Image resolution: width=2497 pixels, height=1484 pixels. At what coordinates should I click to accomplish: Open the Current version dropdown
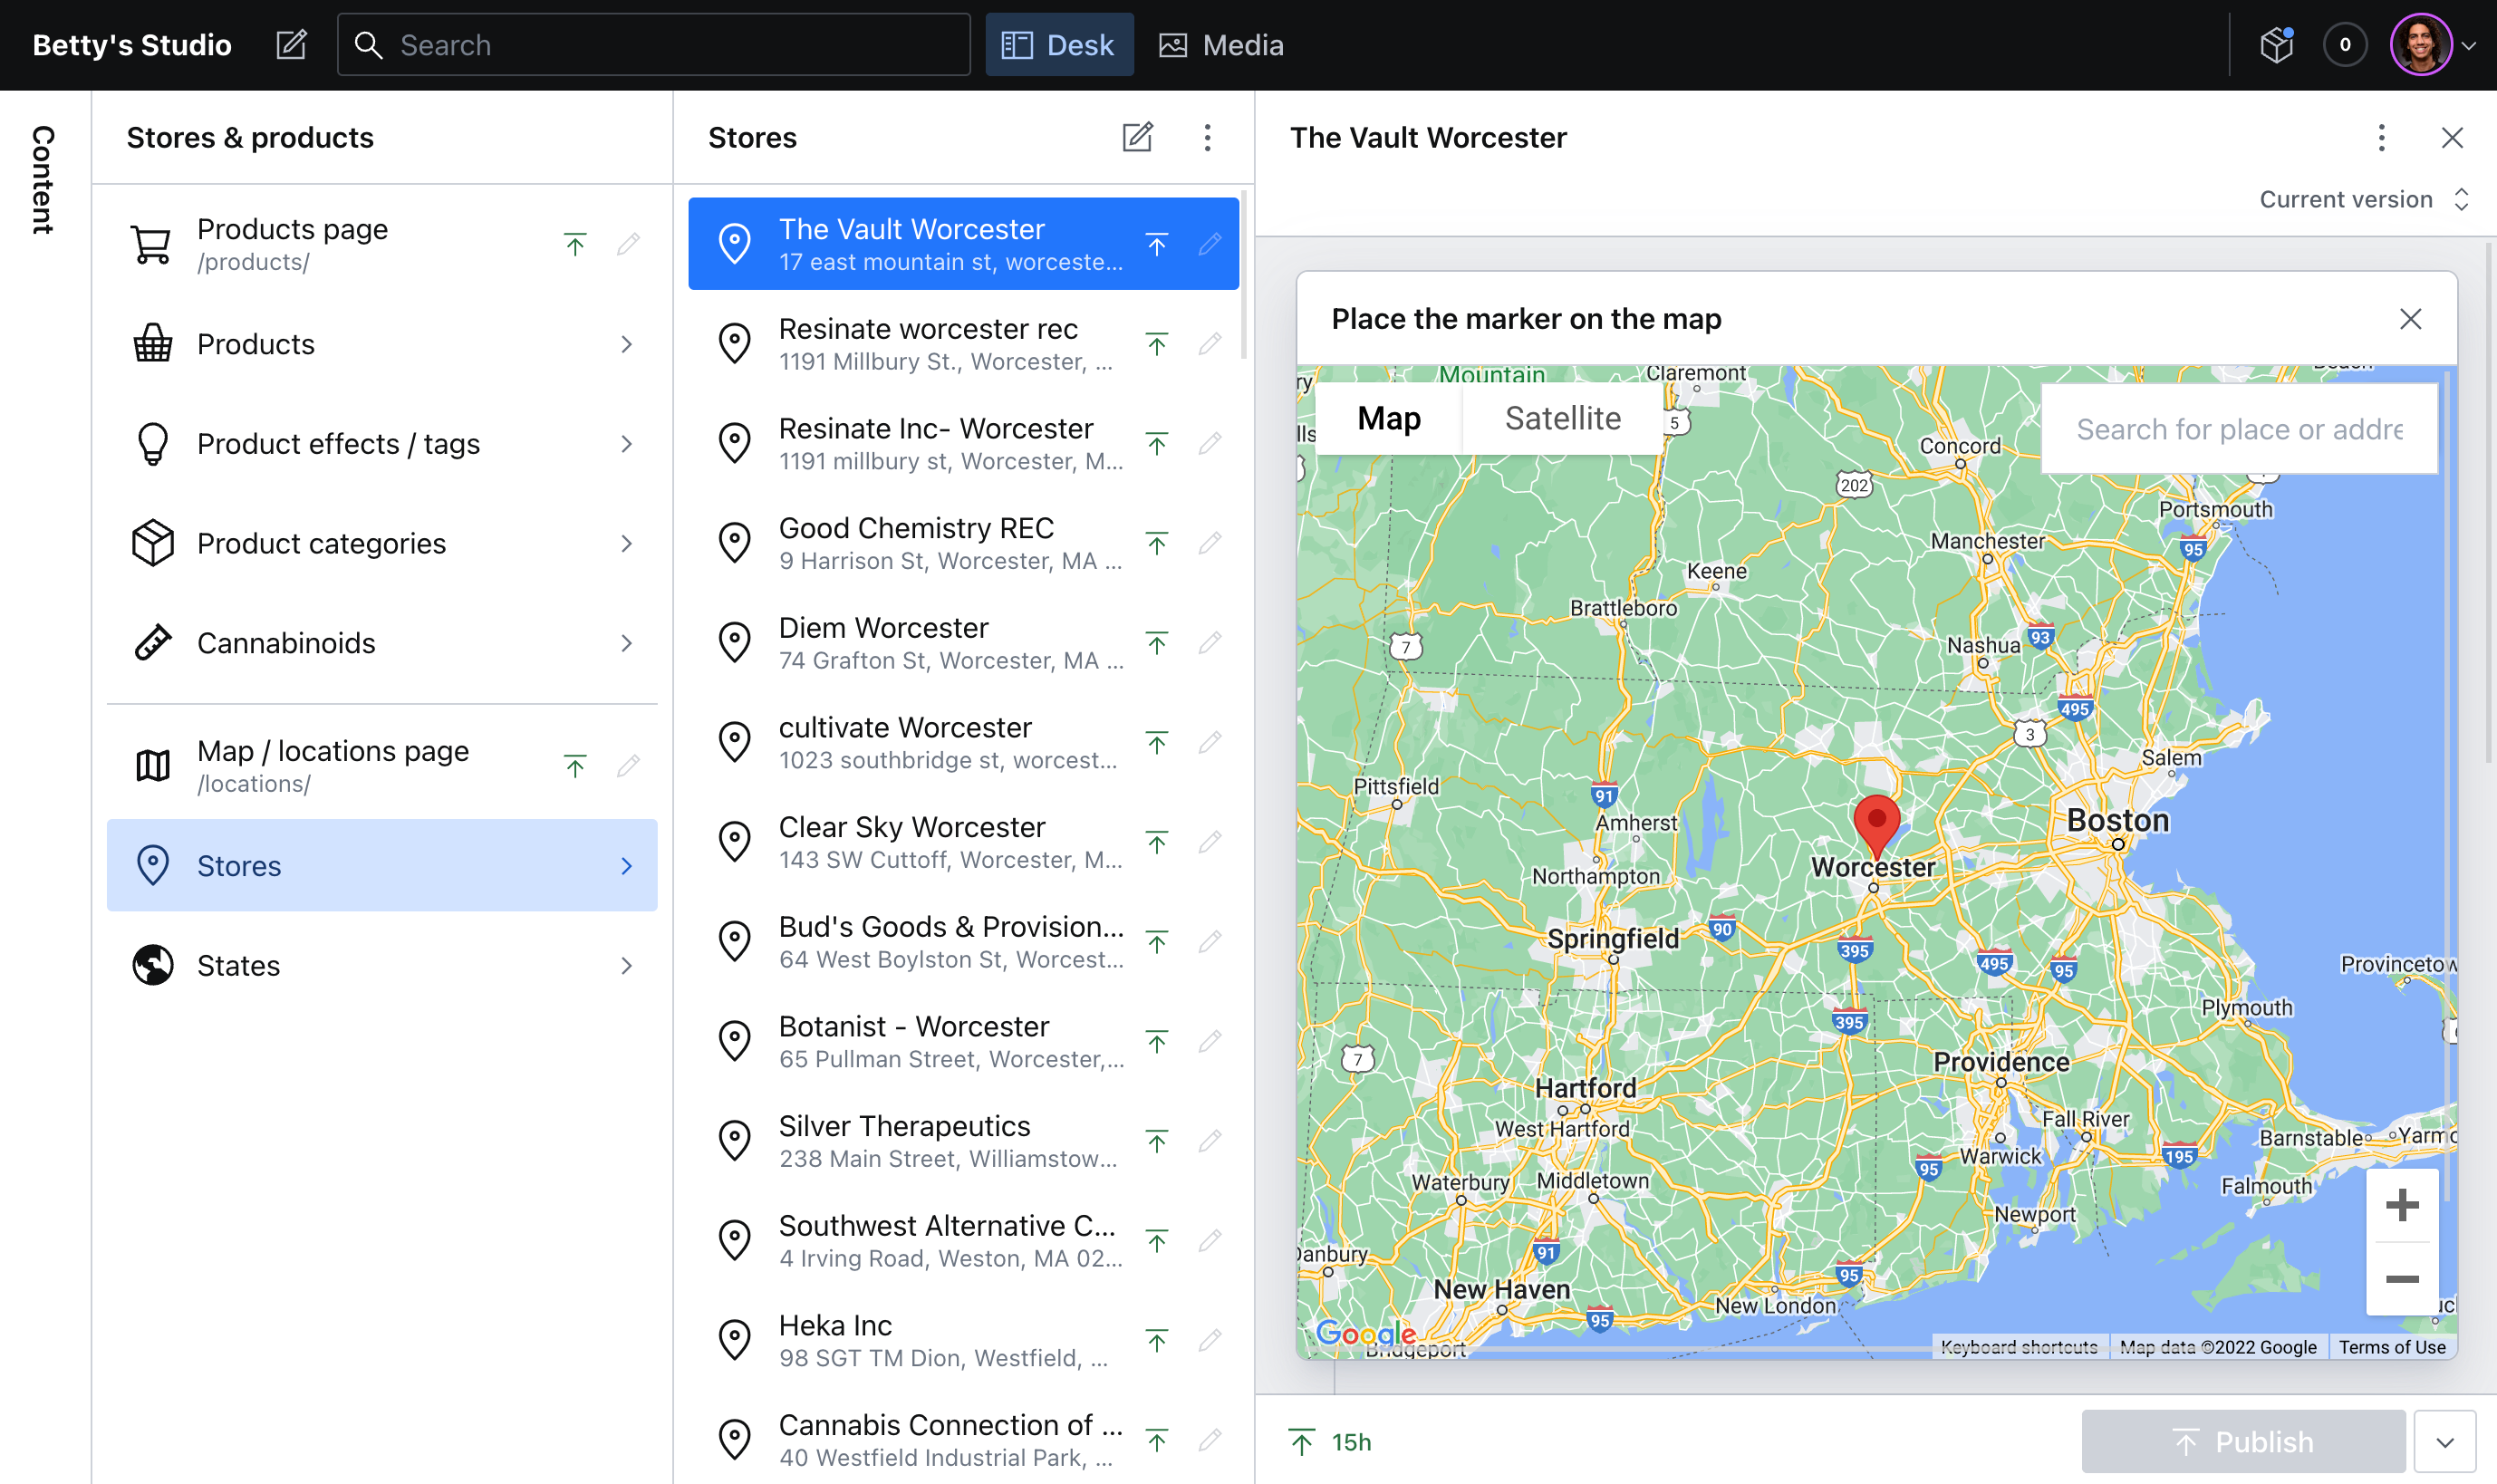coord(2363,199)
